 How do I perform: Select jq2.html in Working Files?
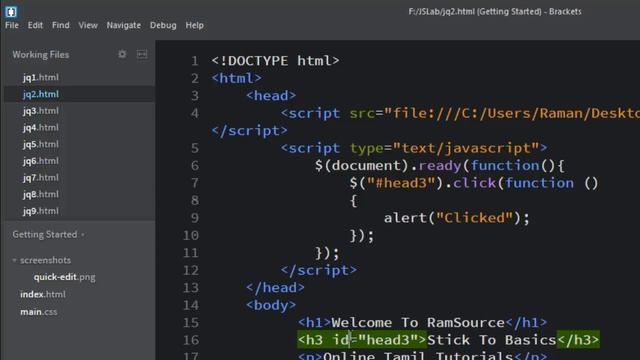coord(41,94)
